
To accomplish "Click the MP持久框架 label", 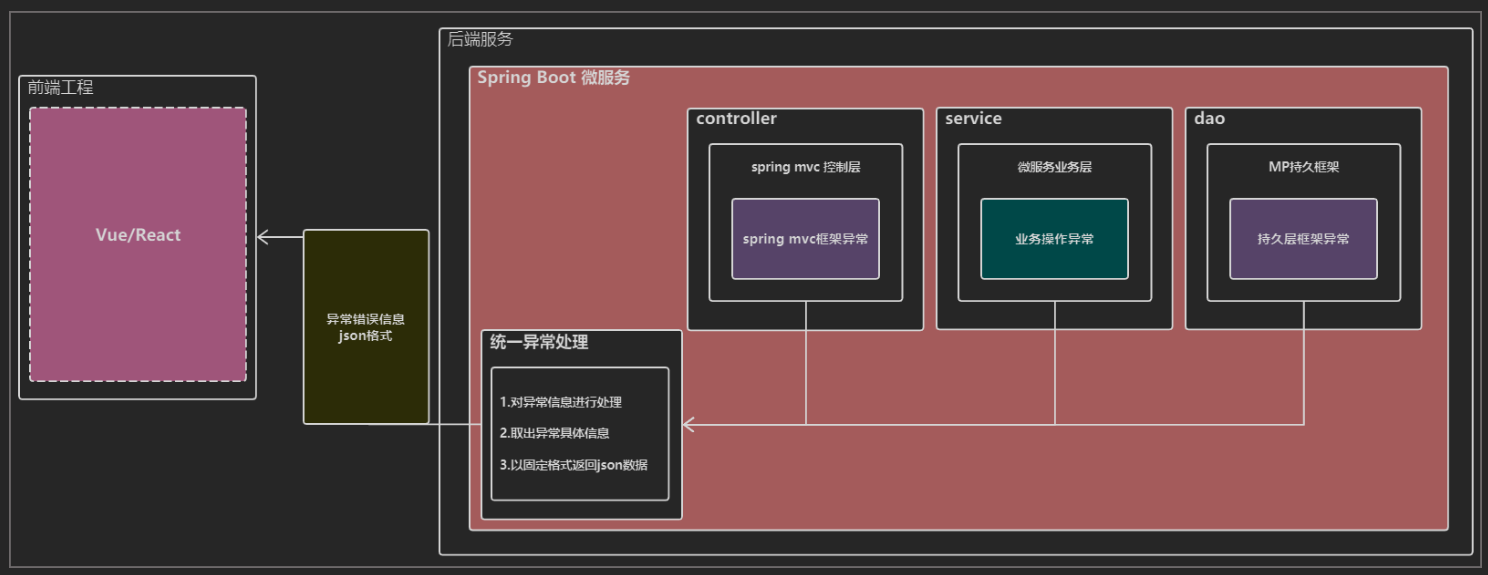I will click(1303, 167).
